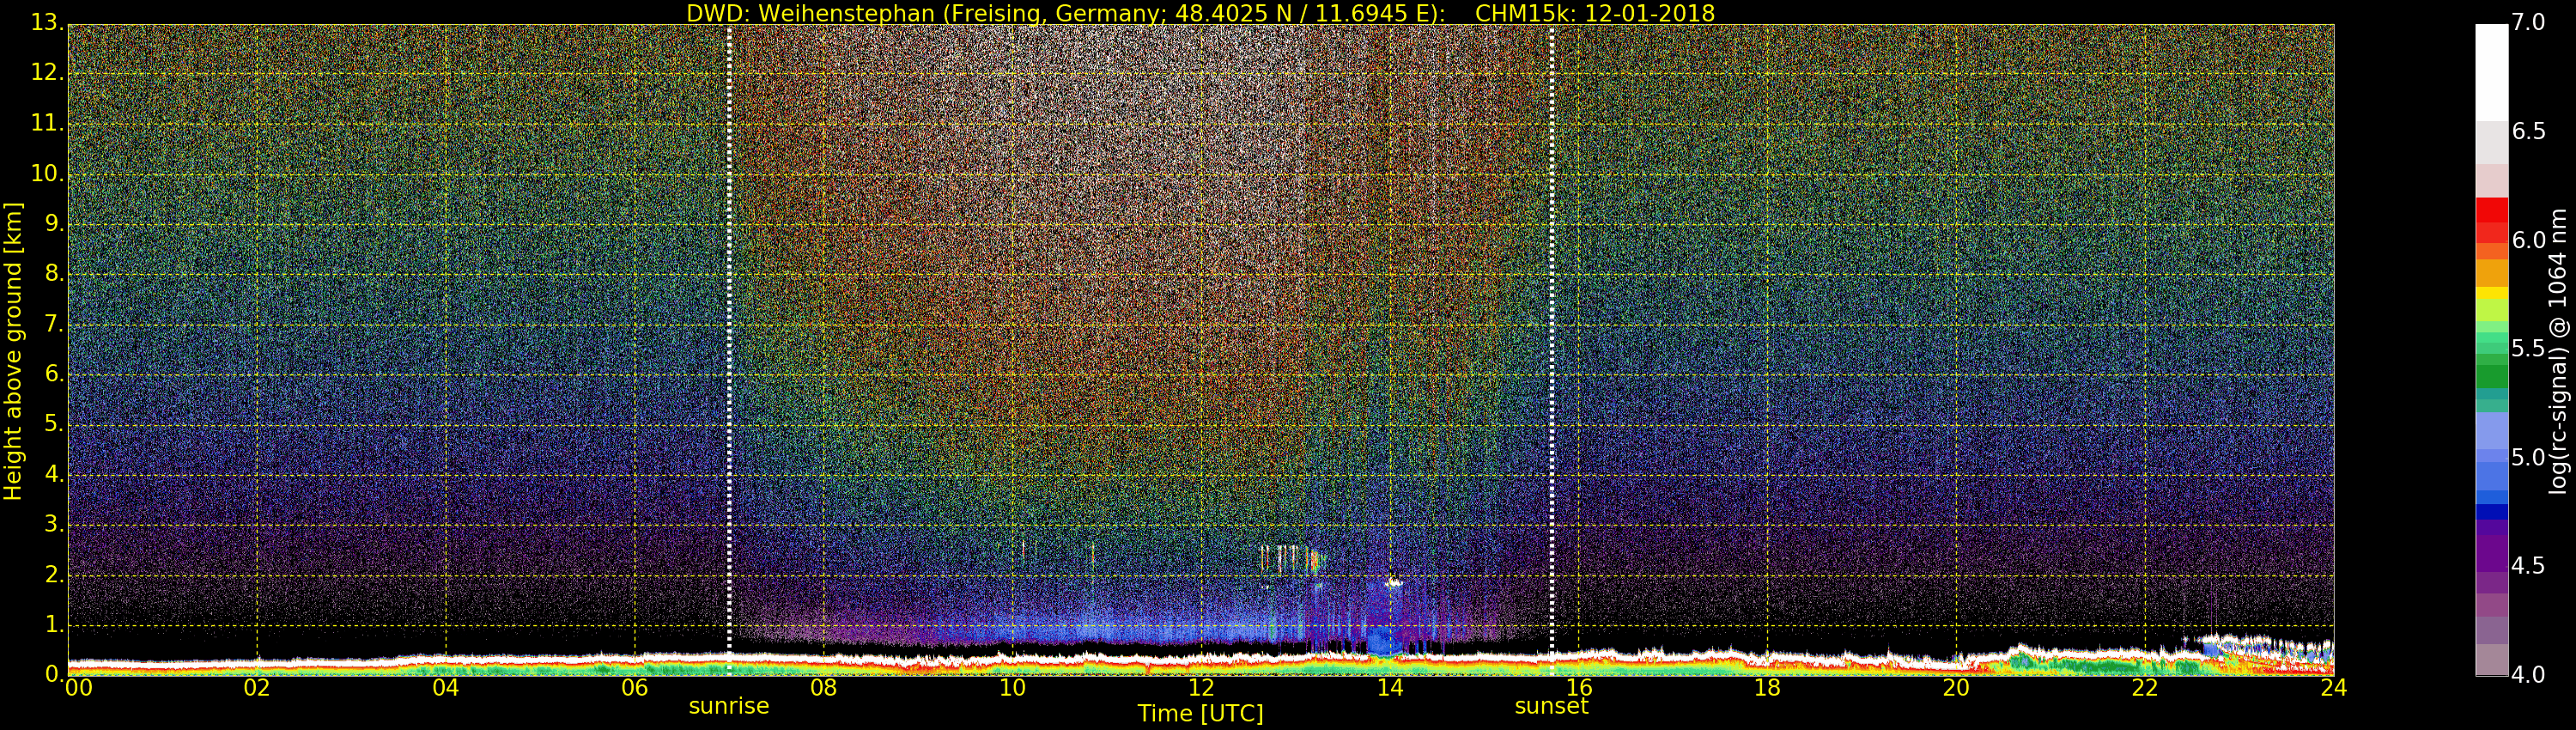Click the white band at colorbar top
The width and height of the screenshot is (2576, 730).
coord(2490,70)
